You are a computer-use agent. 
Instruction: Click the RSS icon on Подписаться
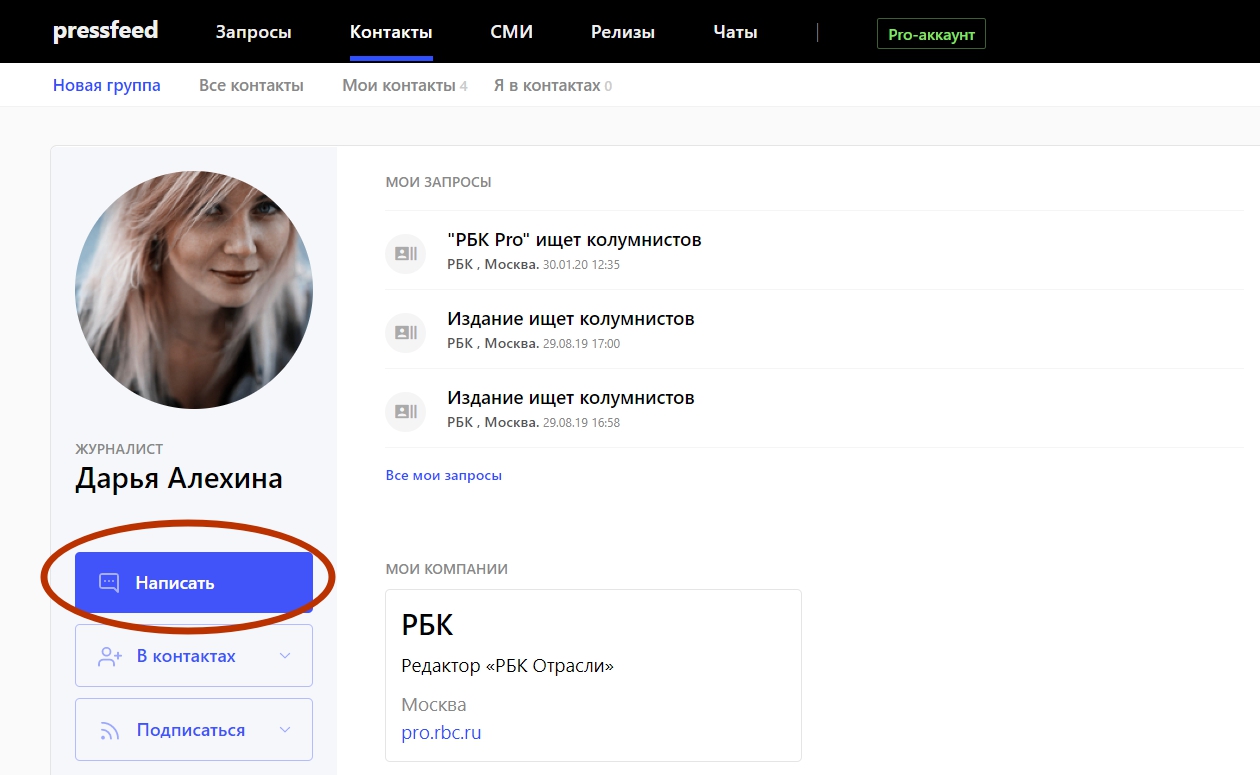pyautogui.click(x=109, y=730)
